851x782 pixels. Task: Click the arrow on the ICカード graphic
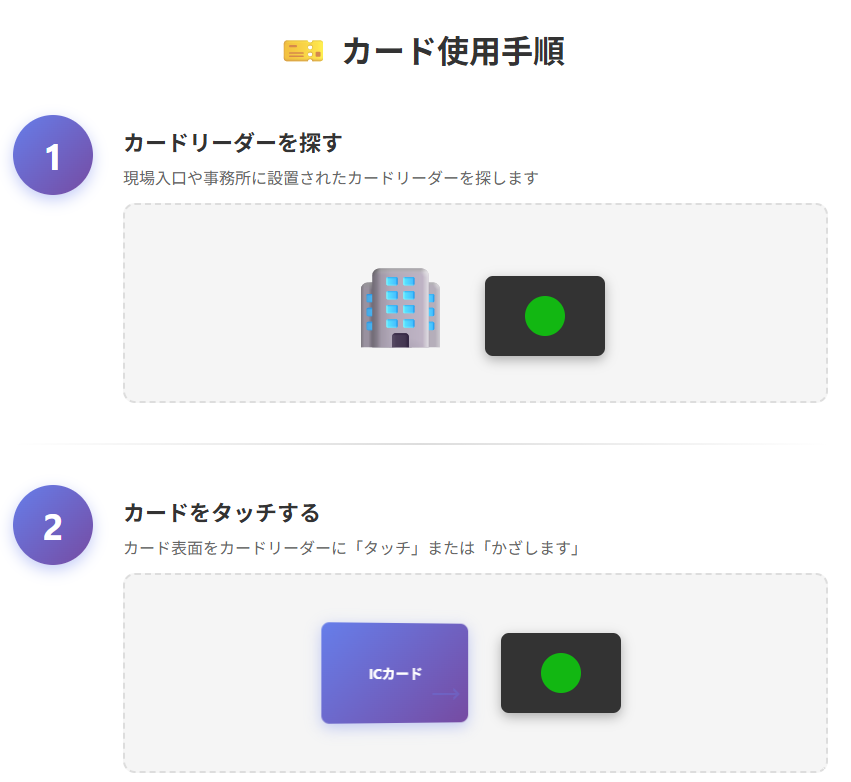coord(445,694)
